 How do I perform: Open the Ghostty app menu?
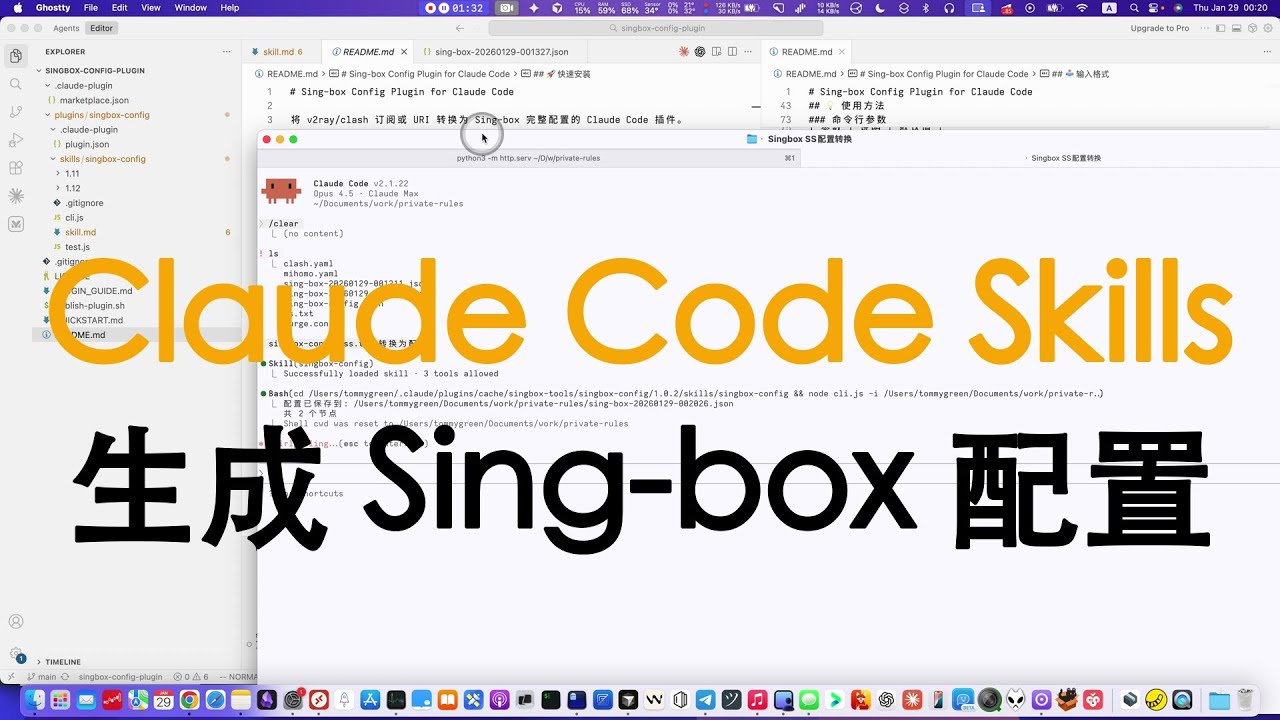pos(53,8)
